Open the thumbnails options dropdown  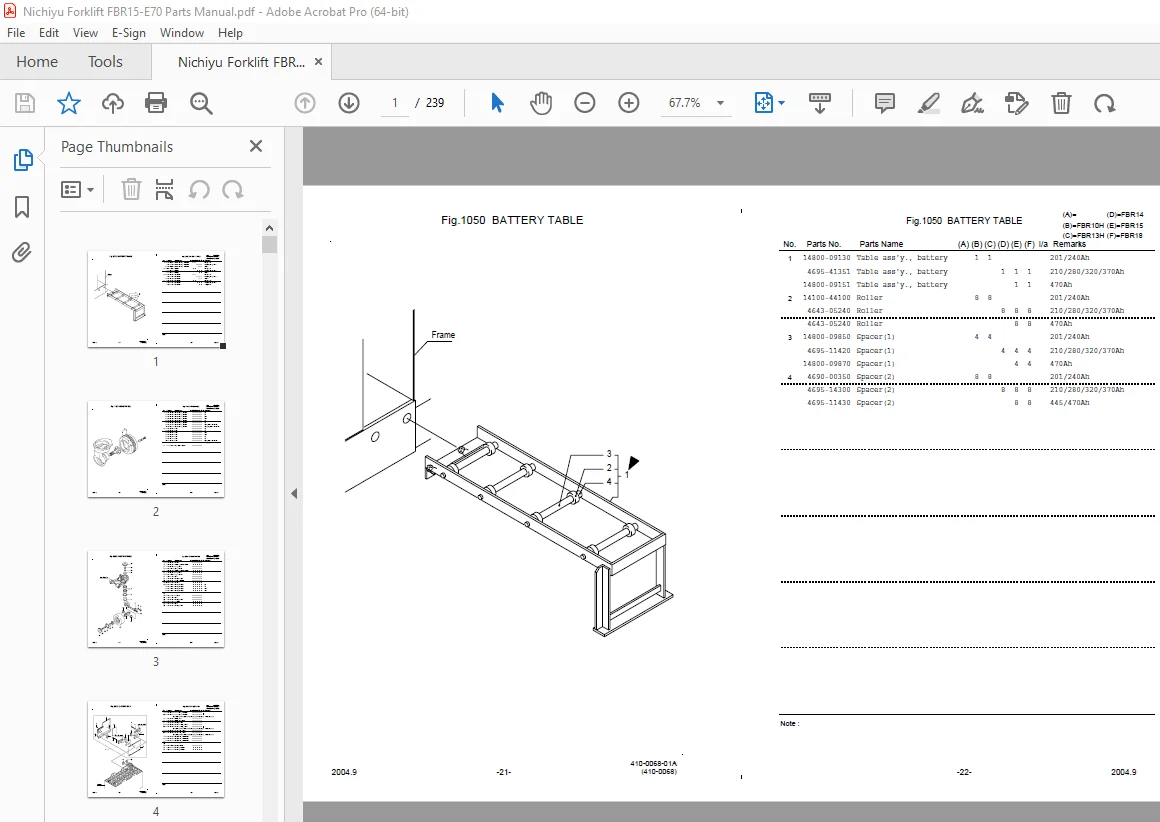click(77, 189)
